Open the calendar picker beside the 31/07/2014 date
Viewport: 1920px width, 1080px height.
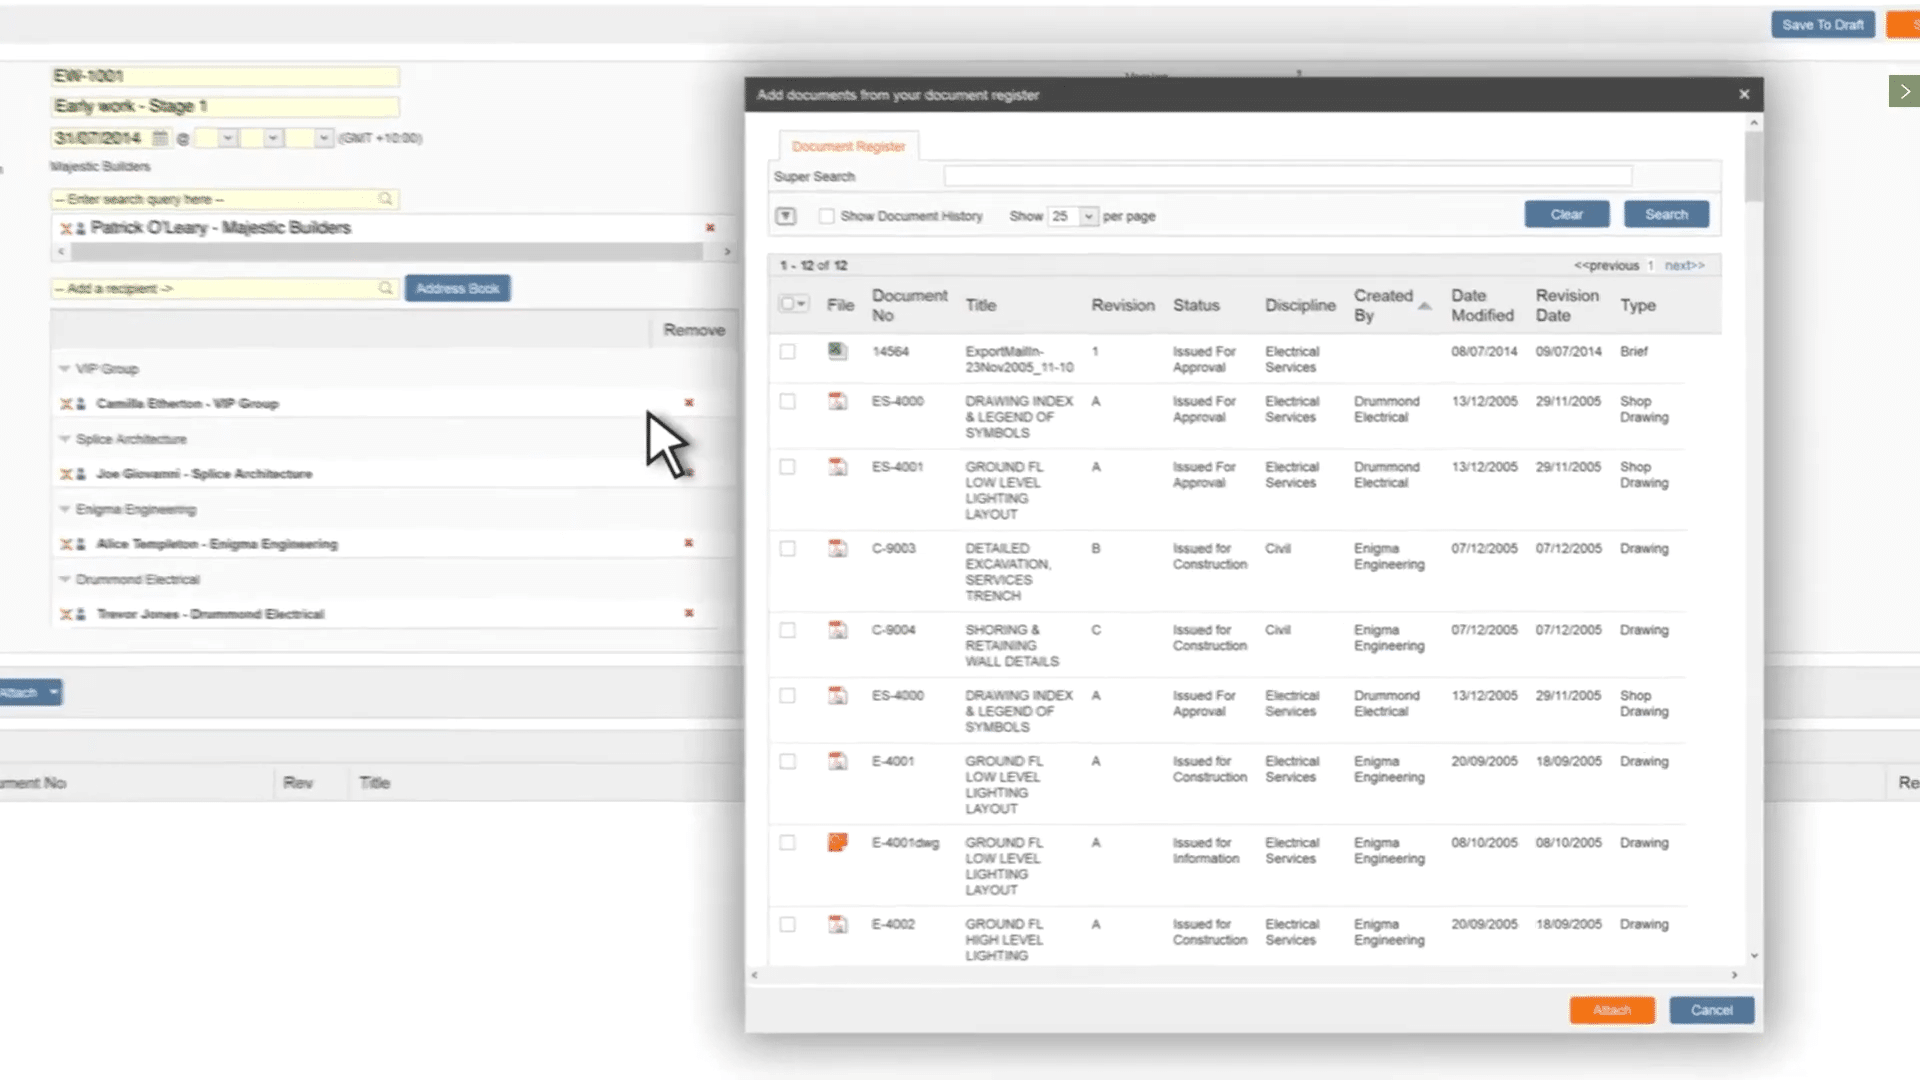tap(161, 138)
